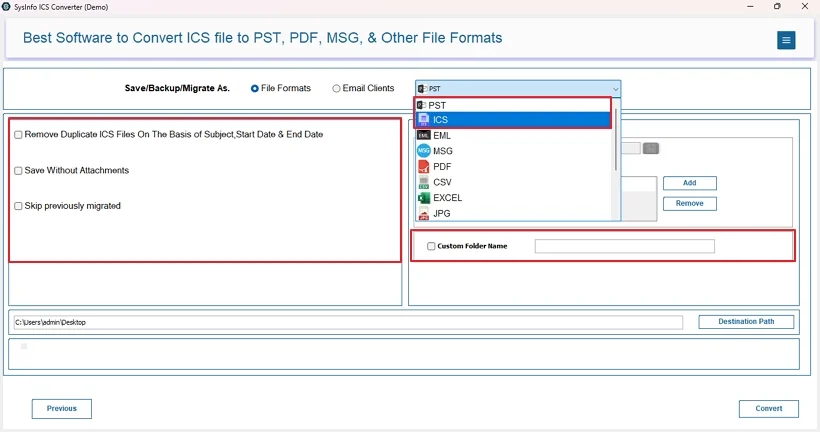This screenshot has height=432, width=820.
Task: Click the Custom Folder Name text field
Action: (x=624, y=246)
